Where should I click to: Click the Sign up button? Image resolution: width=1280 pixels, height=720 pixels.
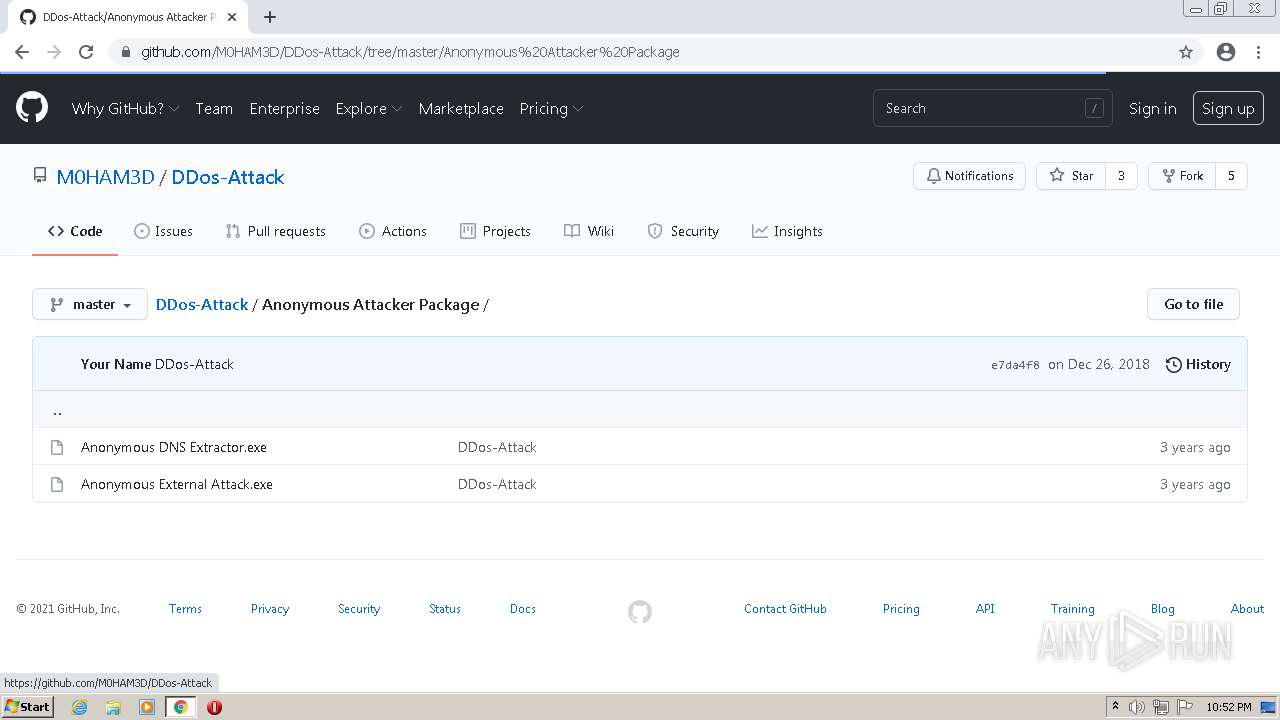point(1228,108)
